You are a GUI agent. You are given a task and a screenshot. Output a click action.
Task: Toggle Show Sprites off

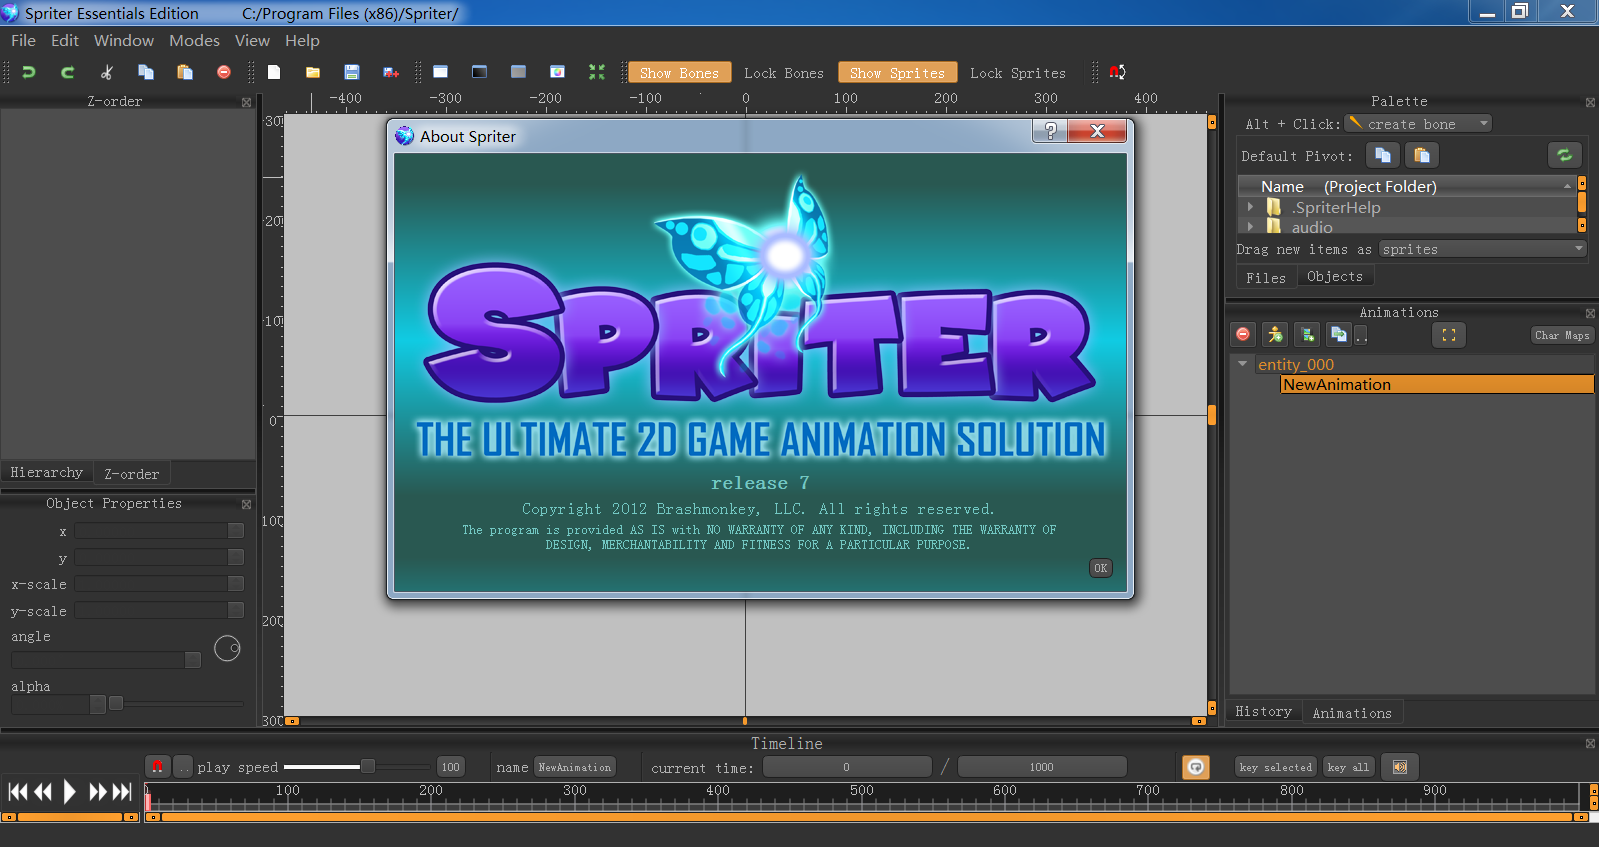pyautogui.click(x=897, y=73)
